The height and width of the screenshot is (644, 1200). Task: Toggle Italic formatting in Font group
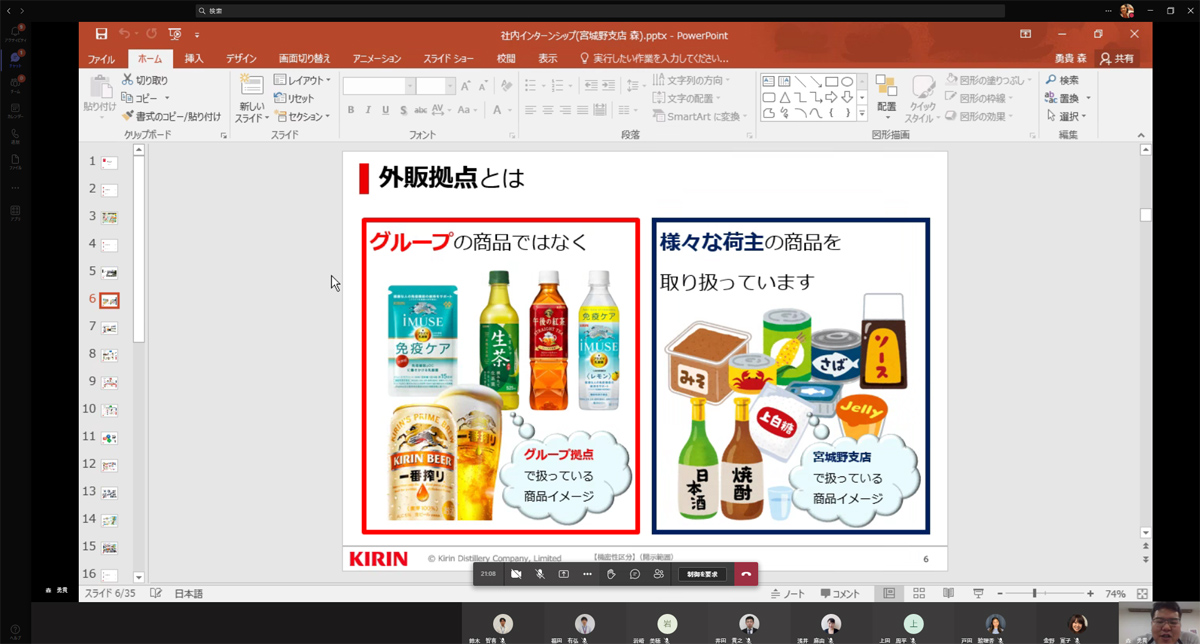point(368,110)
